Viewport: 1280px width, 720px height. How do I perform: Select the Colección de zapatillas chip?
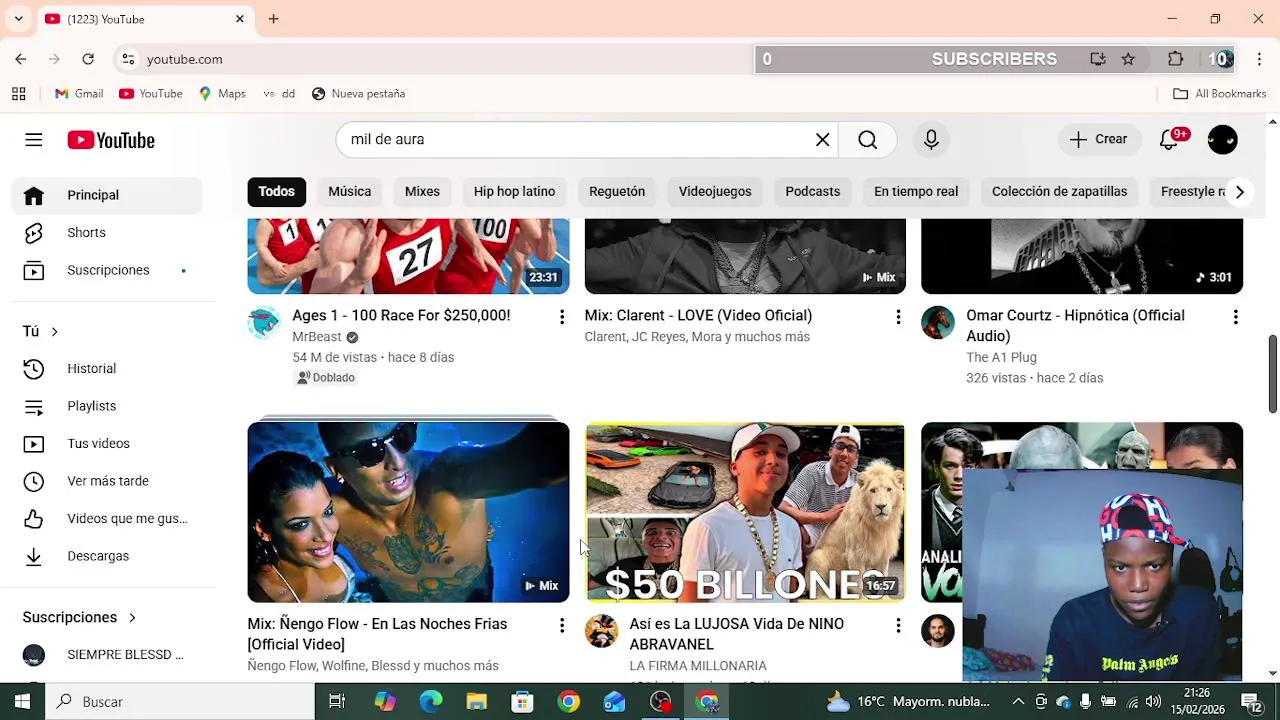[1059, 192]
